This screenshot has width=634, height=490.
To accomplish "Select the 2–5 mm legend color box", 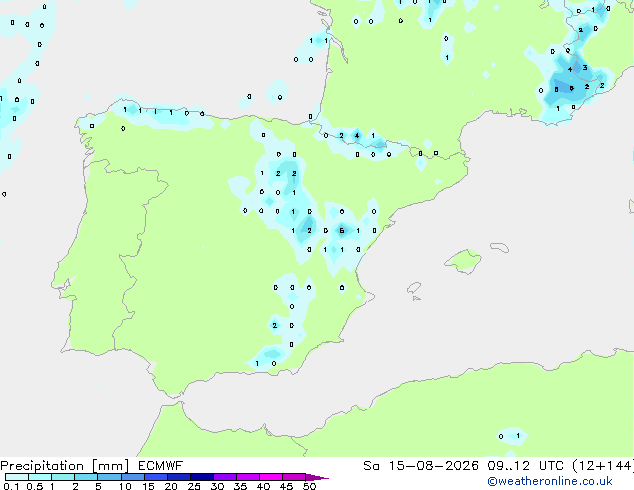I will pyautogui.click(x=86, y=477).
